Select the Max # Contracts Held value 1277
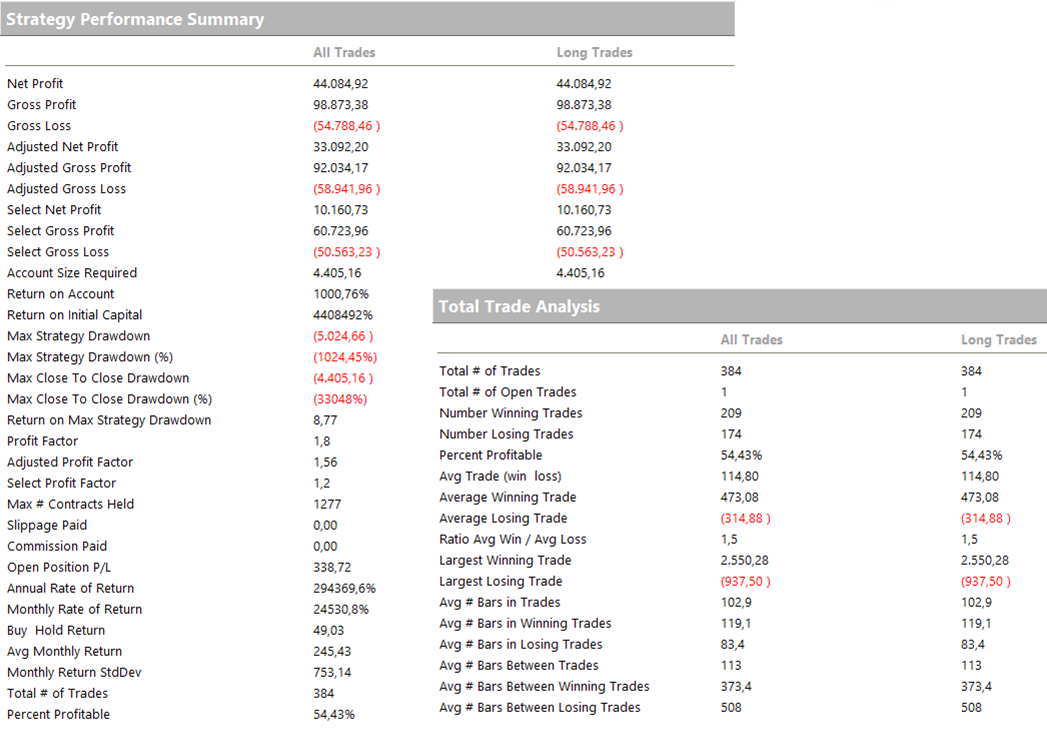Viewport: 1047px width, 729px height. pos(327,504)
